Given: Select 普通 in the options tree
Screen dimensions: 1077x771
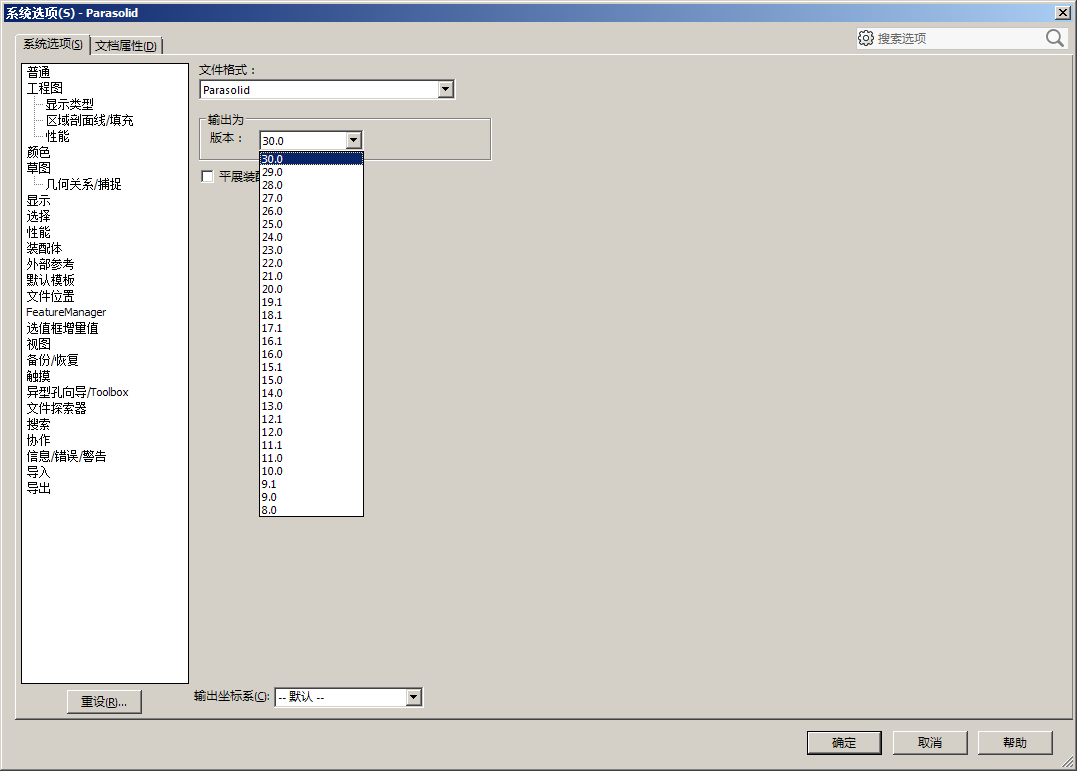Looking at the screenshot, I should point(38,72).
